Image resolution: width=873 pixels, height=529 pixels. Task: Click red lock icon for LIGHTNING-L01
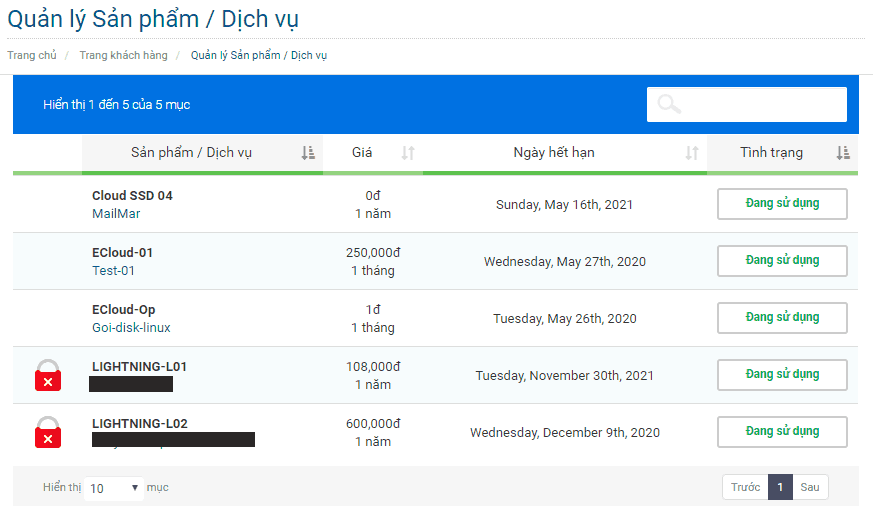[48, 375]
